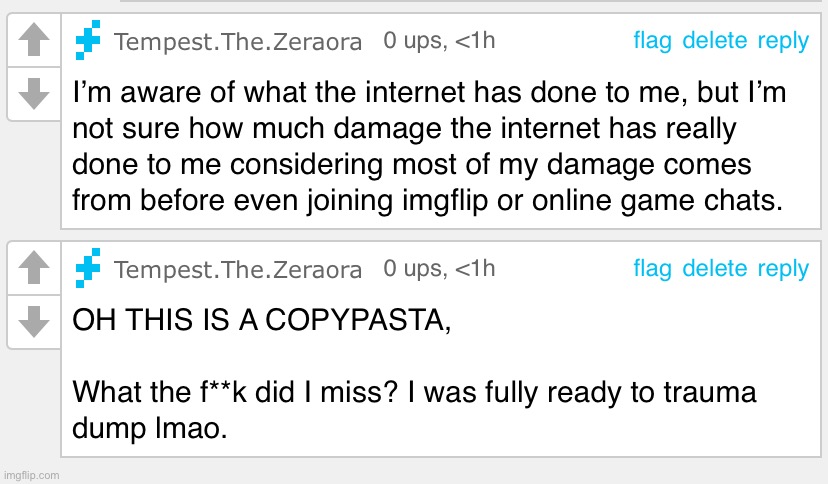Click the blue avatar icon on second comment
This screenshot has width=828, height=484.
click(x=89, y=269)
